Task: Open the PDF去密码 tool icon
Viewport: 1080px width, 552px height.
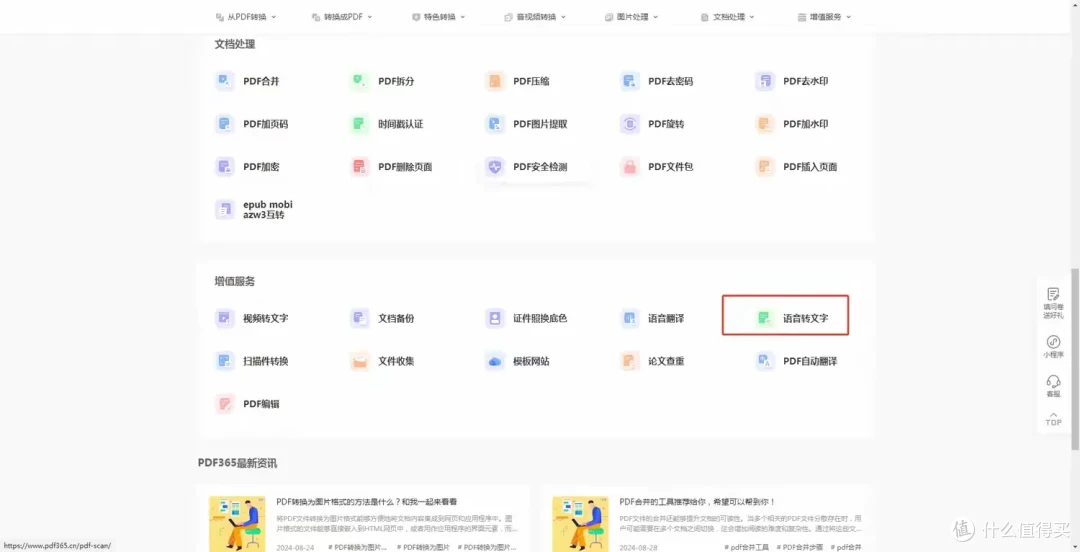Action: pyautogui.click(x=630, y=81)
